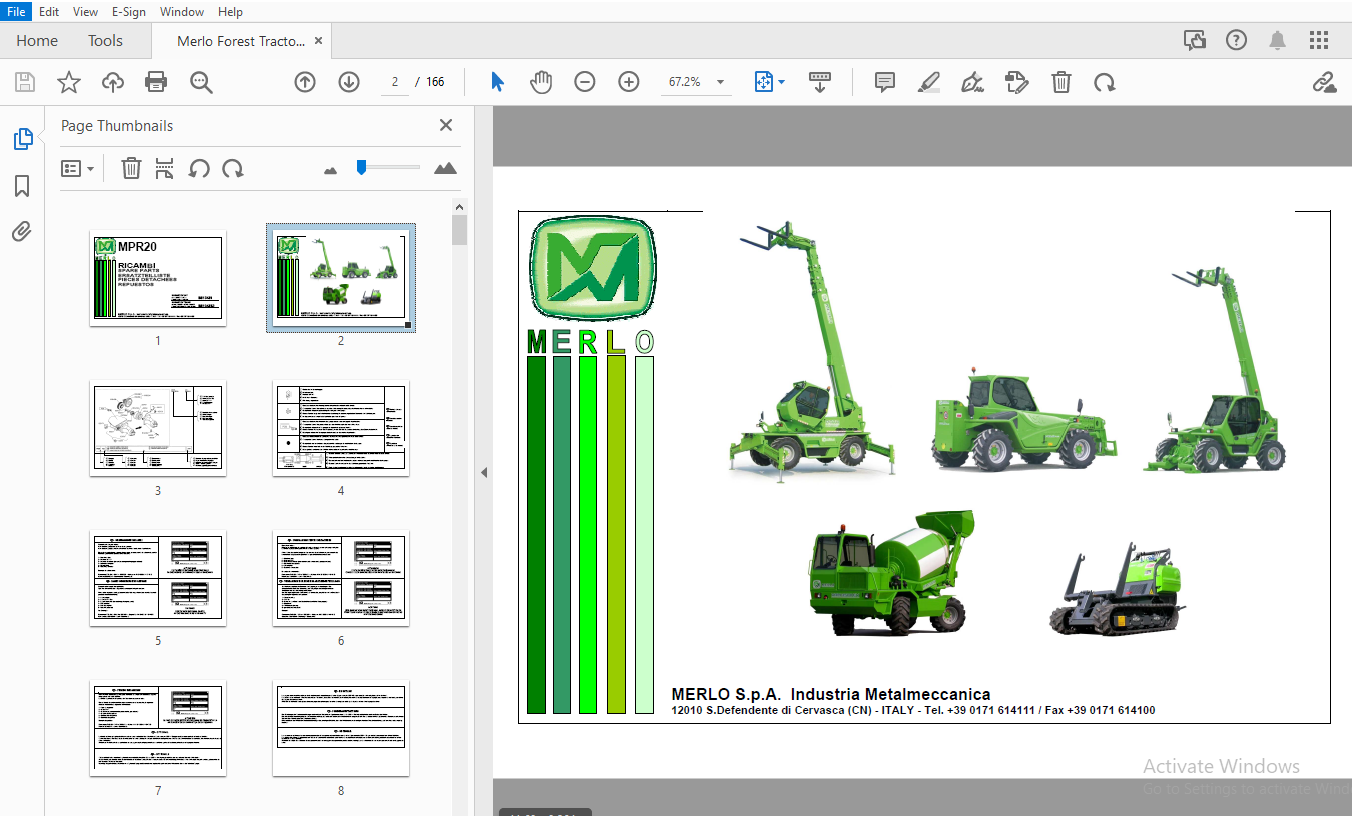Screen dimensions: 1352x816
Task: Enlarge thumbnails with large mountain icon
Action: [445, 168]
